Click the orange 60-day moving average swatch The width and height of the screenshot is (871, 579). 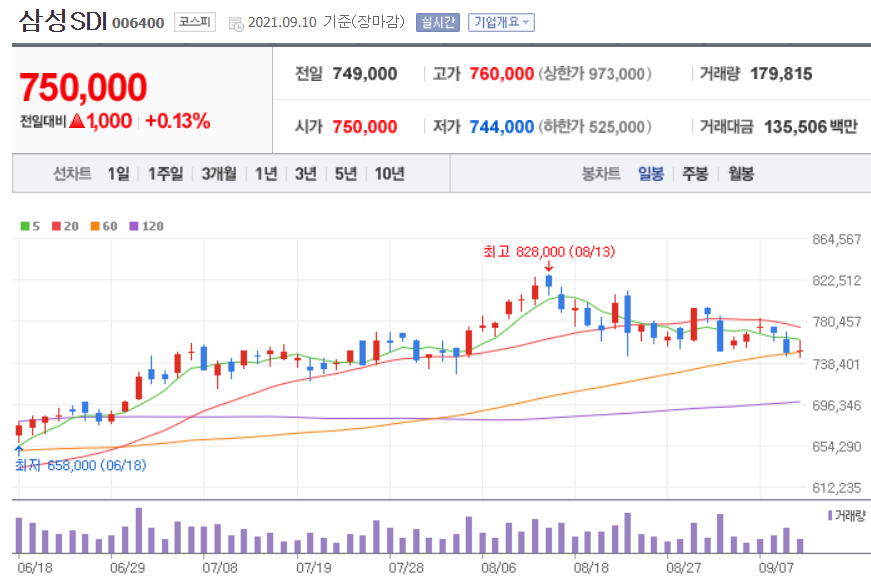(x=95, y=226)
